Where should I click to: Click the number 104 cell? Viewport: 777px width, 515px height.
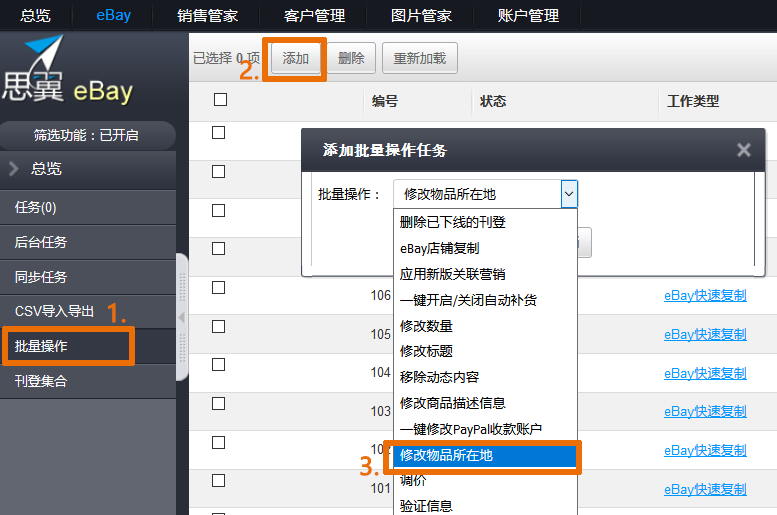[381, 373]
